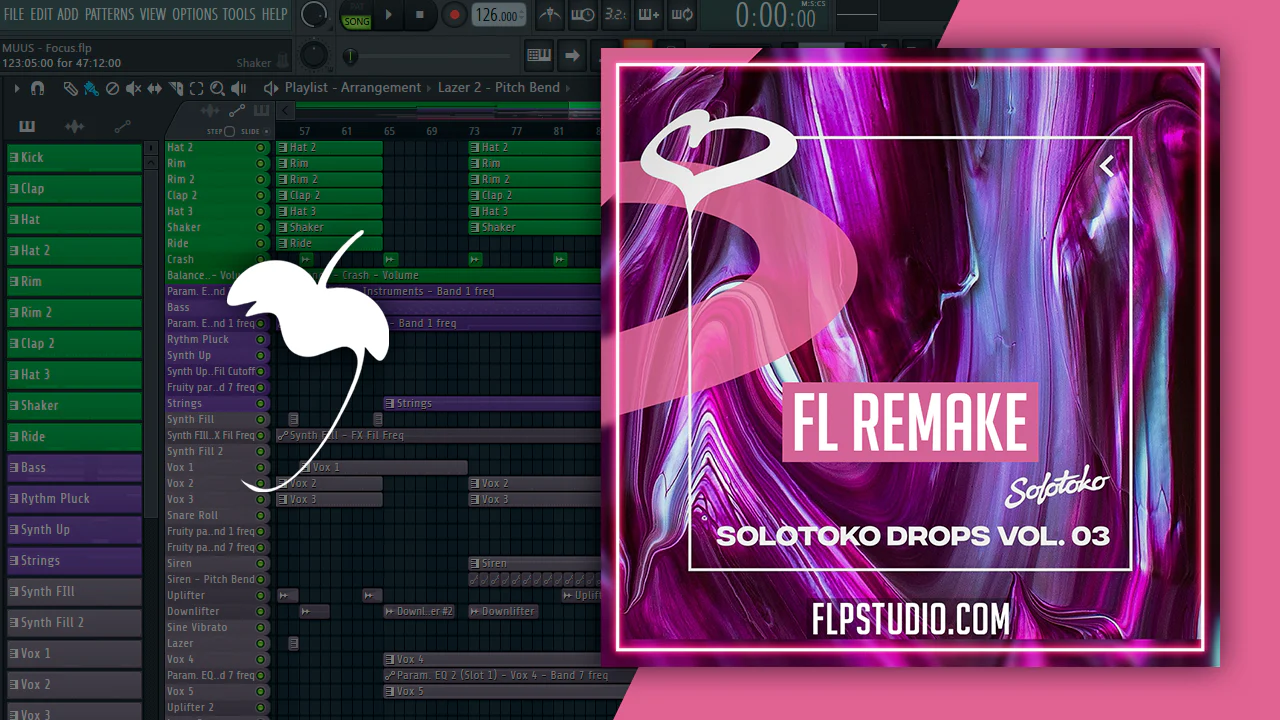
Task: Show audio clips in the picker panel
Action: click(74, 126)
